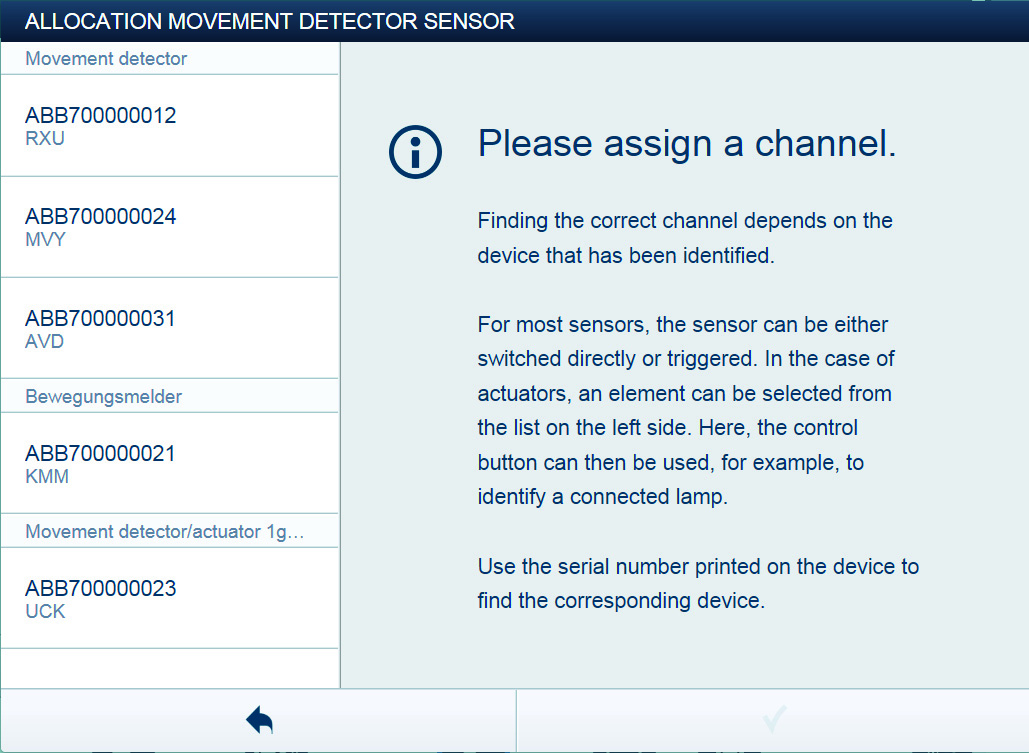
Task: Click the Finding the correct channel paragraph
Action: (685, 238)
